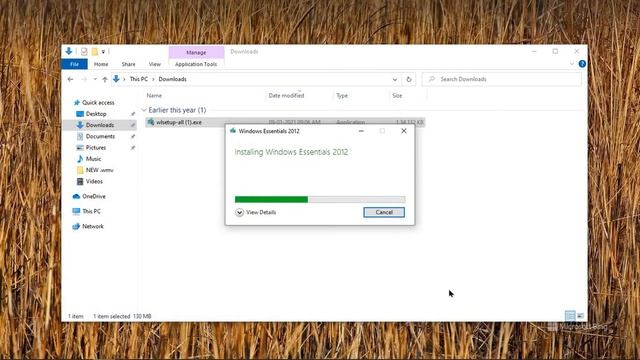Viewport: 640px width, 360px height.
Task: Select the wlsetup-all (1).exe file
Action: pos(285,122)
